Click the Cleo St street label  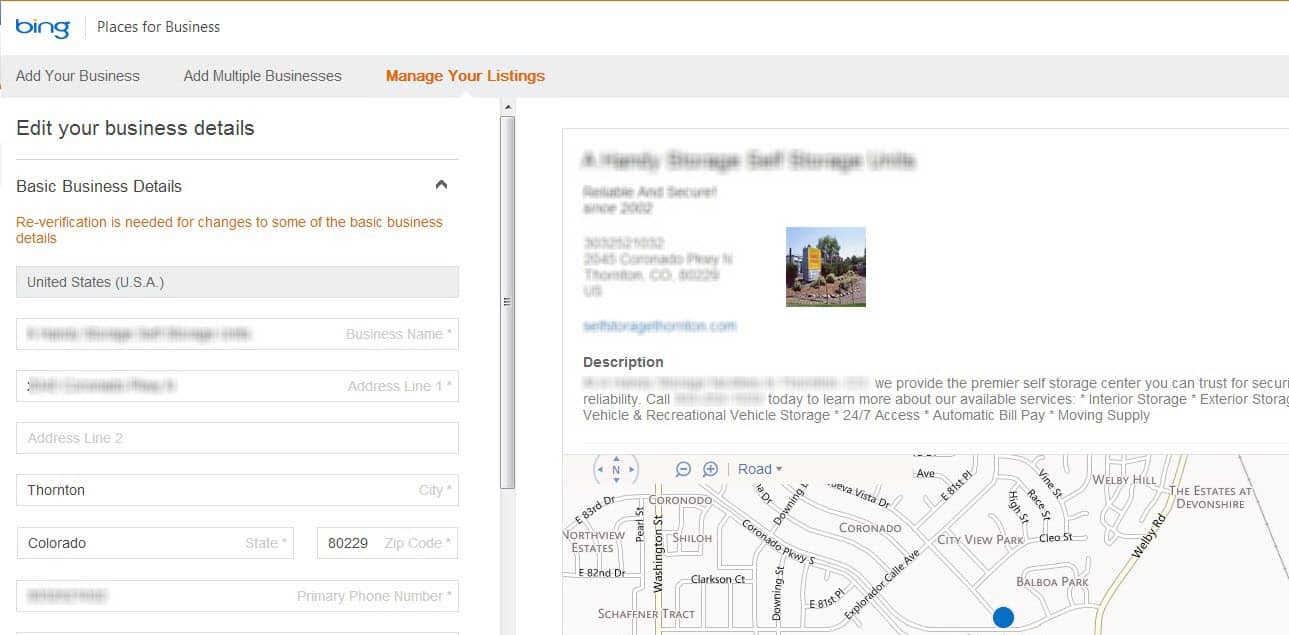click(x=1056, y=537)
